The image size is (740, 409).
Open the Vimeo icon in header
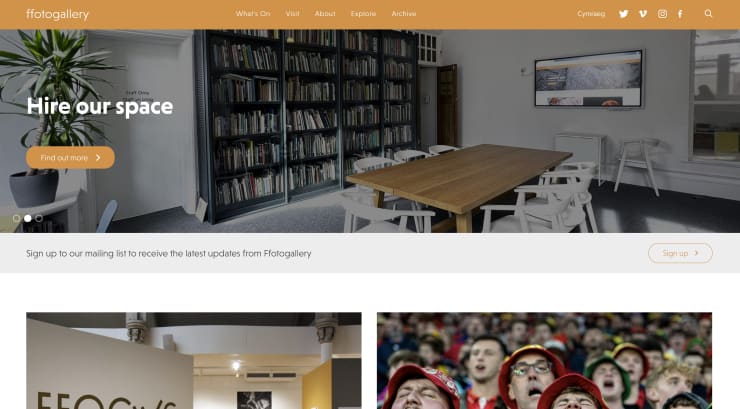coord(643,14)
